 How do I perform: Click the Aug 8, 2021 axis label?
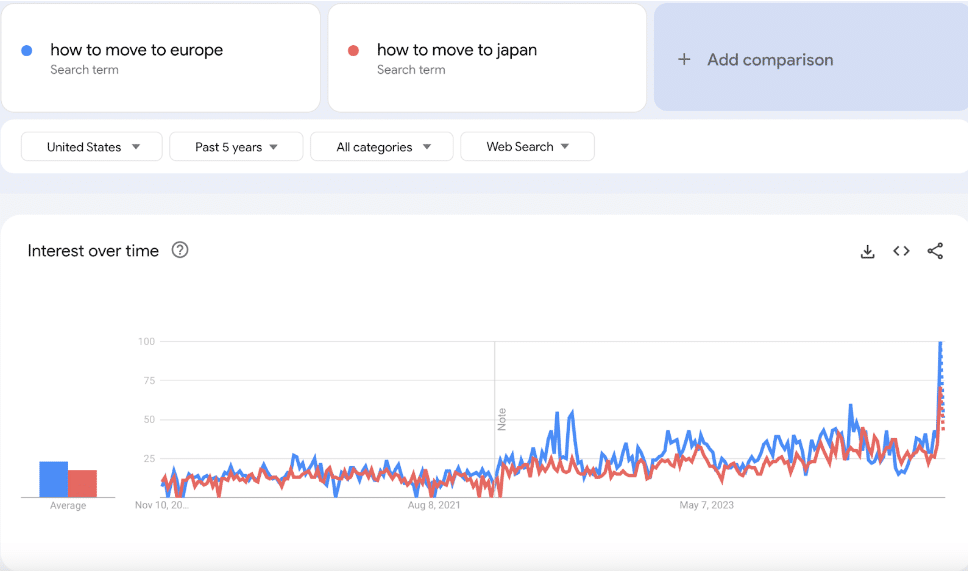434,506
